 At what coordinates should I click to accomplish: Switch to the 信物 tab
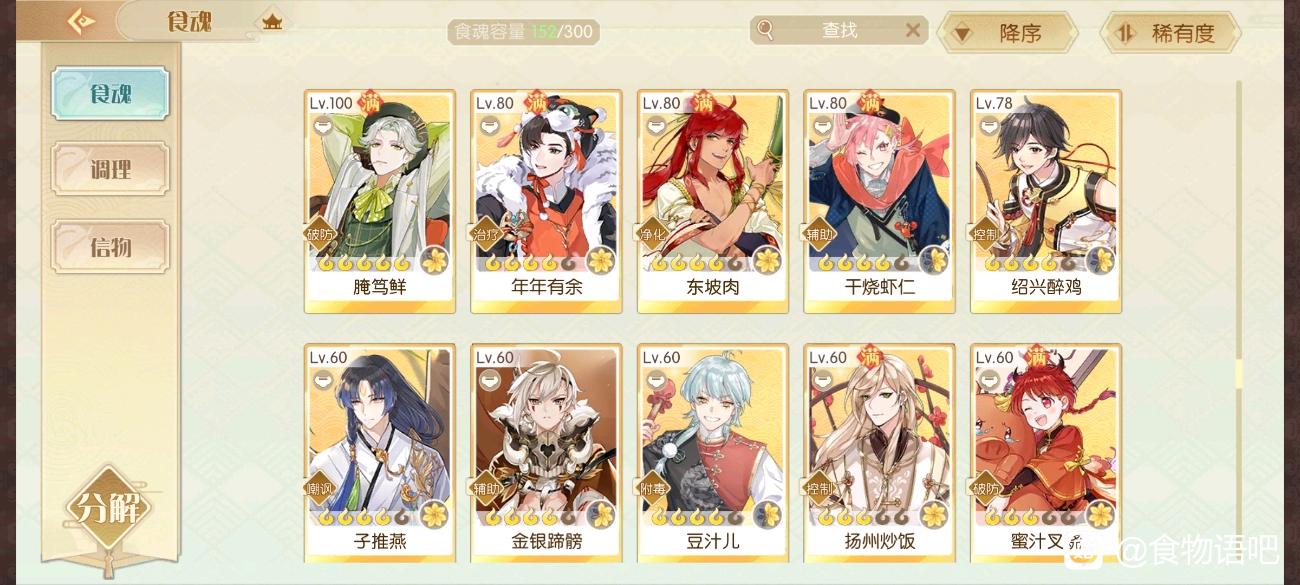[x=110, y=246]
